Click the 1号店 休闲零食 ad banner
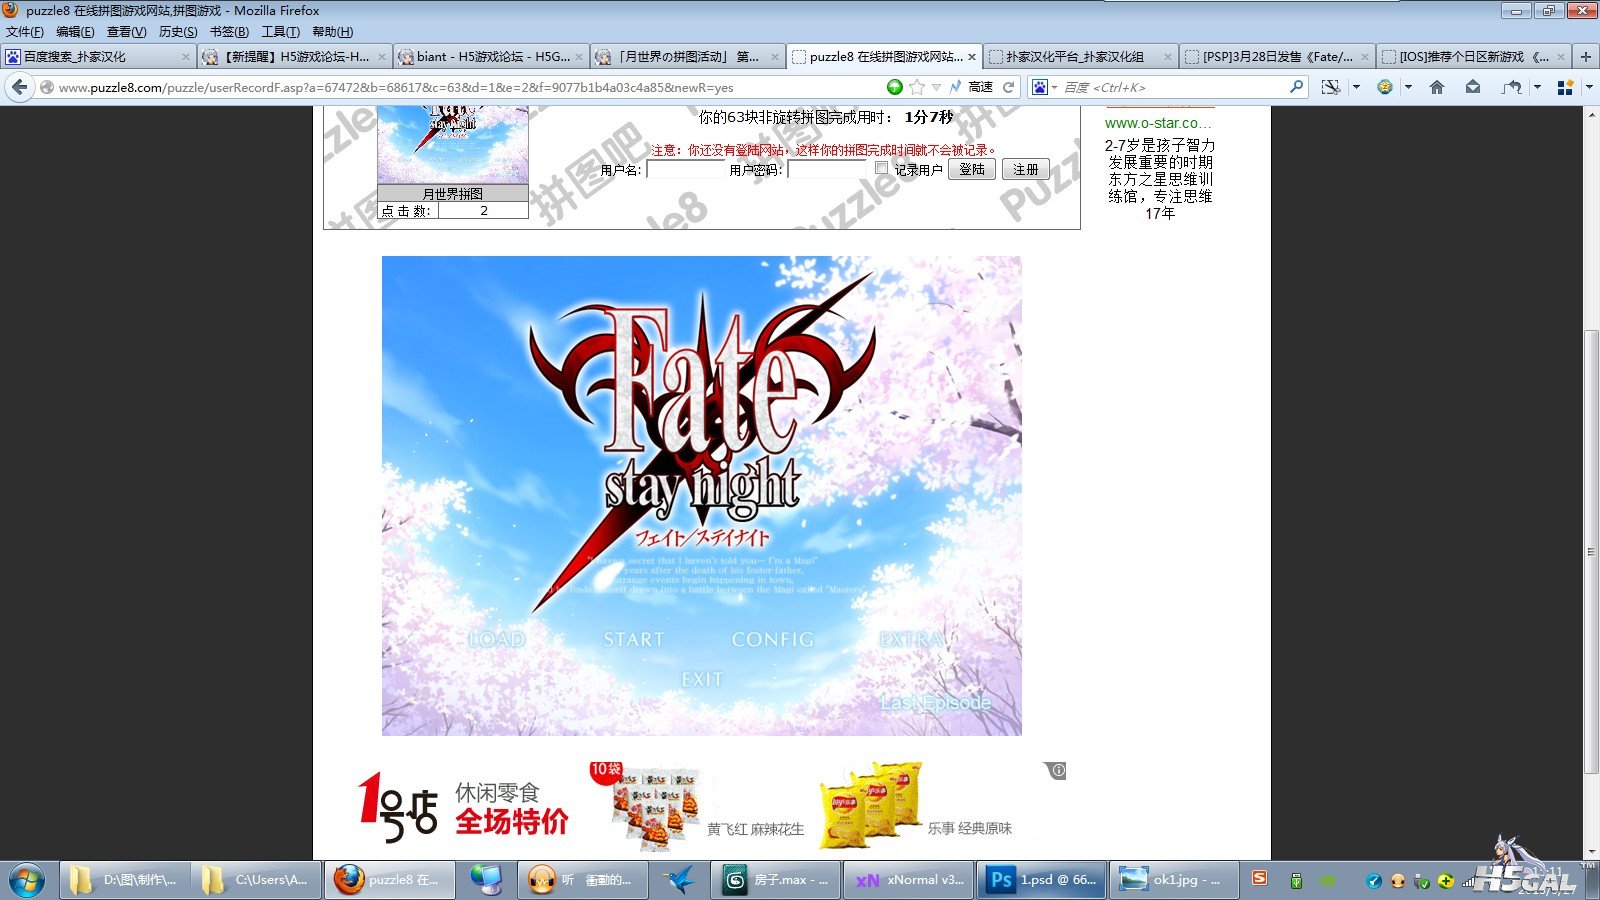 (464, 807)
